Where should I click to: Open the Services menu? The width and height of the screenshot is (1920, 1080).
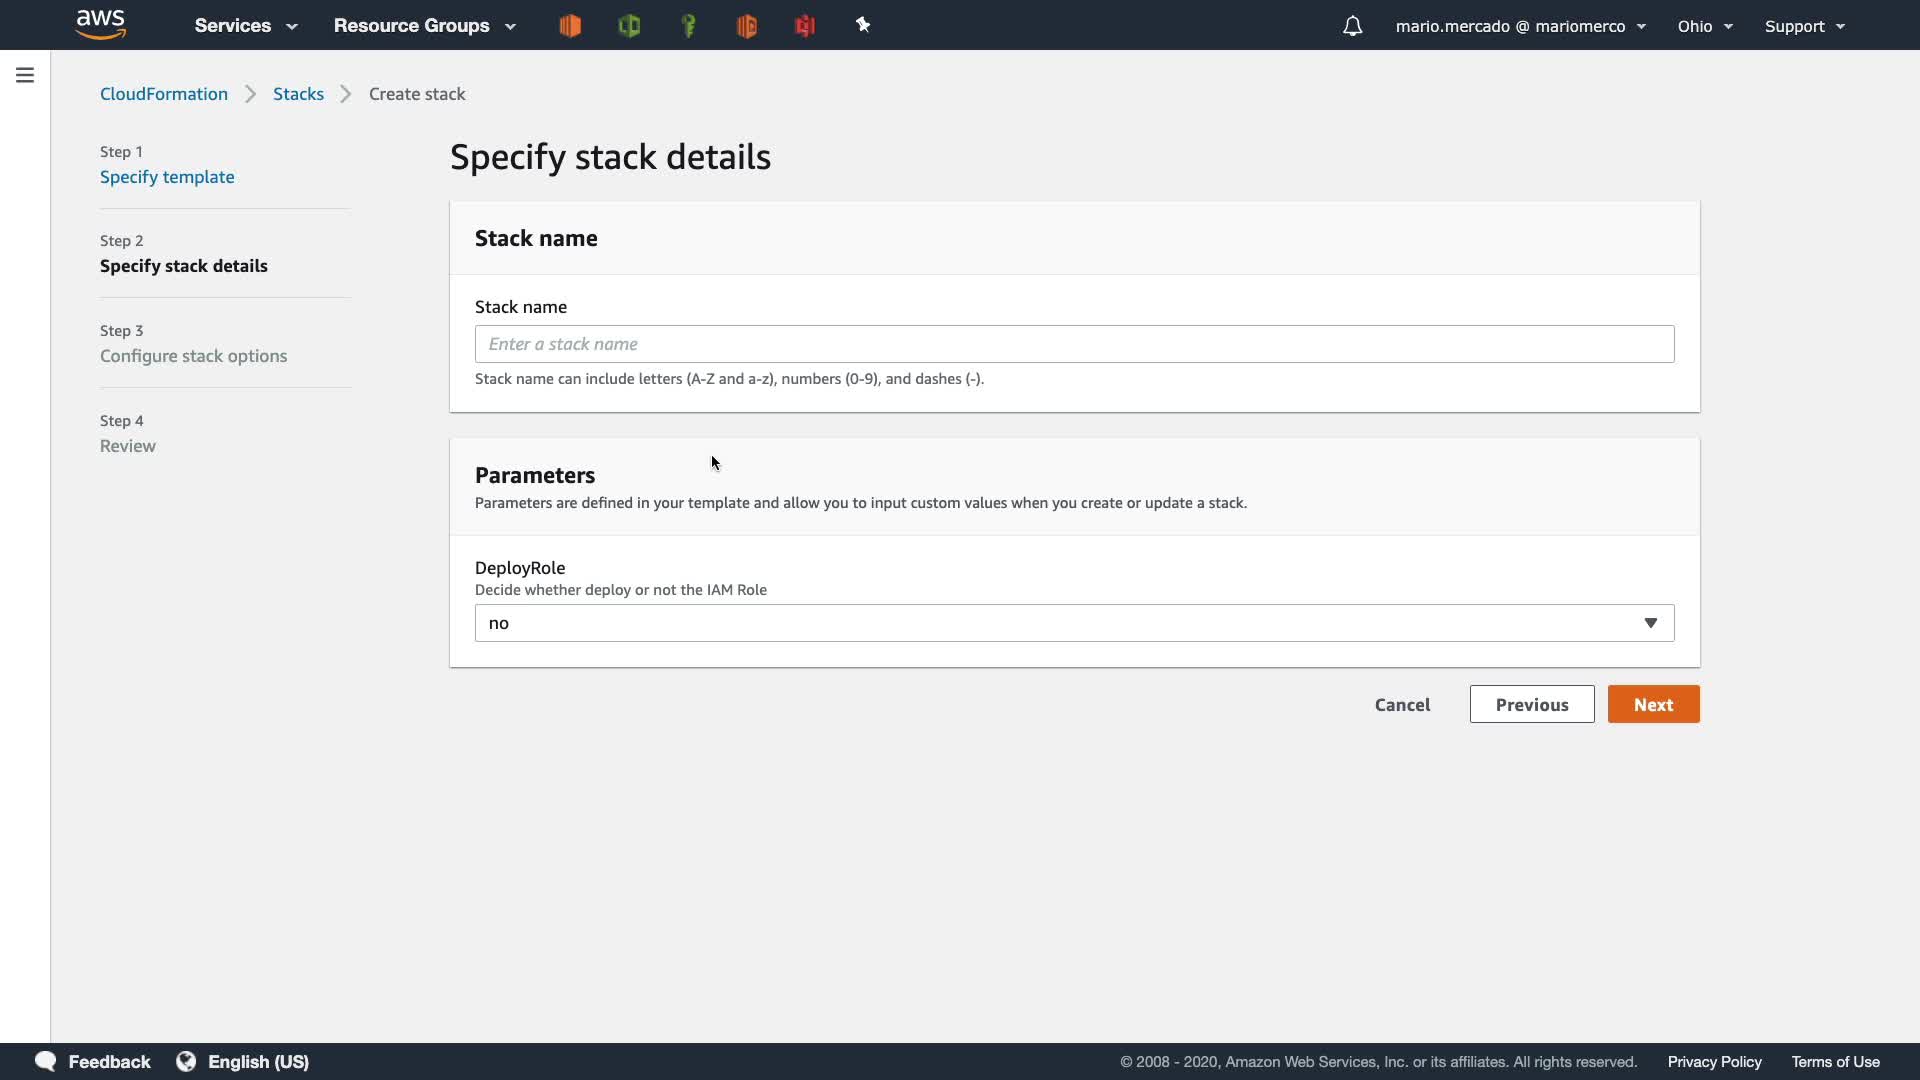click(x=246, y=26)
